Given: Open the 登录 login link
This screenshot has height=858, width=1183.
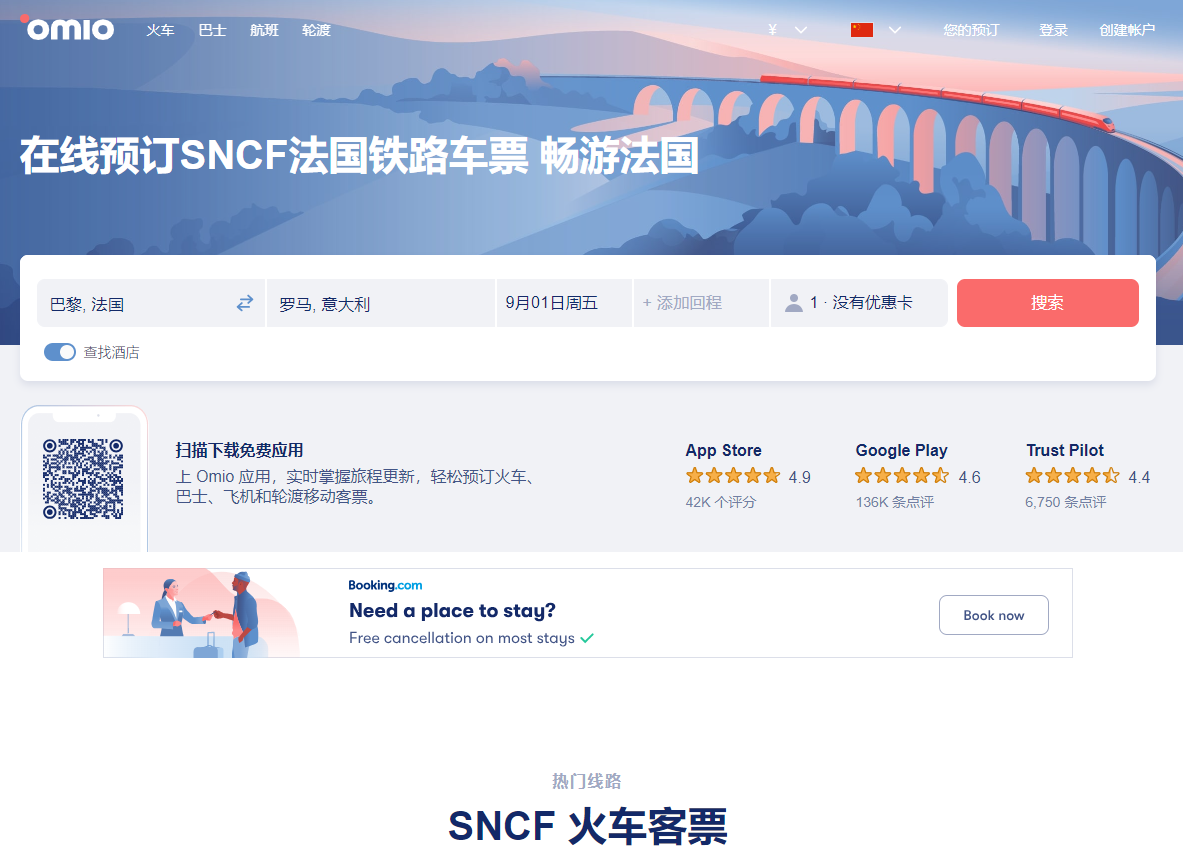Looking at the screenshot, I should coord(1053,30).
